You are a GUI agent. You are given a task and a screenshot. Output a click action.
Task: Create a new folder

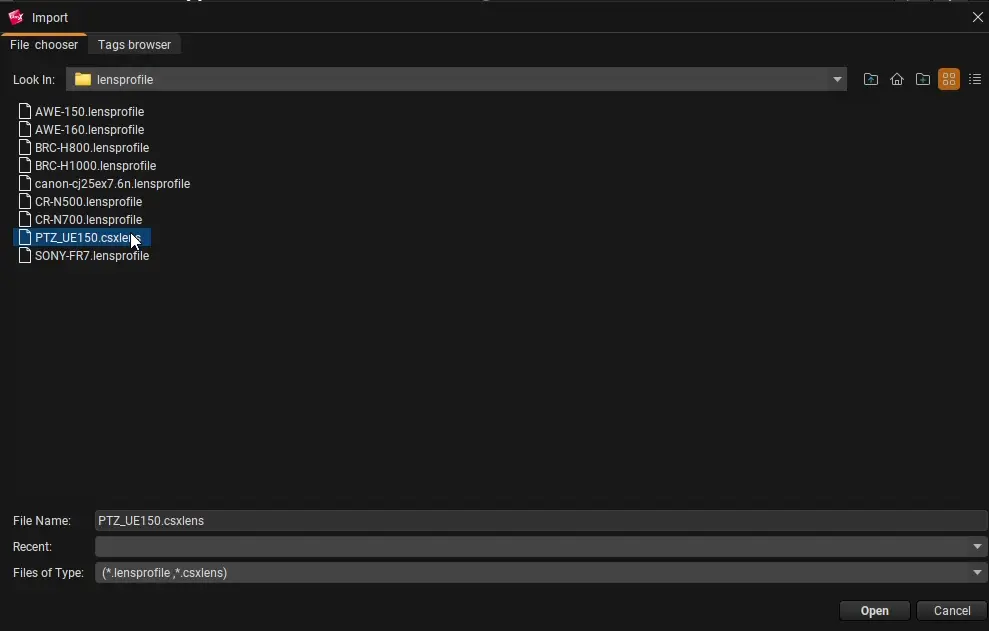pyautogui.click(x=923, y=80)
